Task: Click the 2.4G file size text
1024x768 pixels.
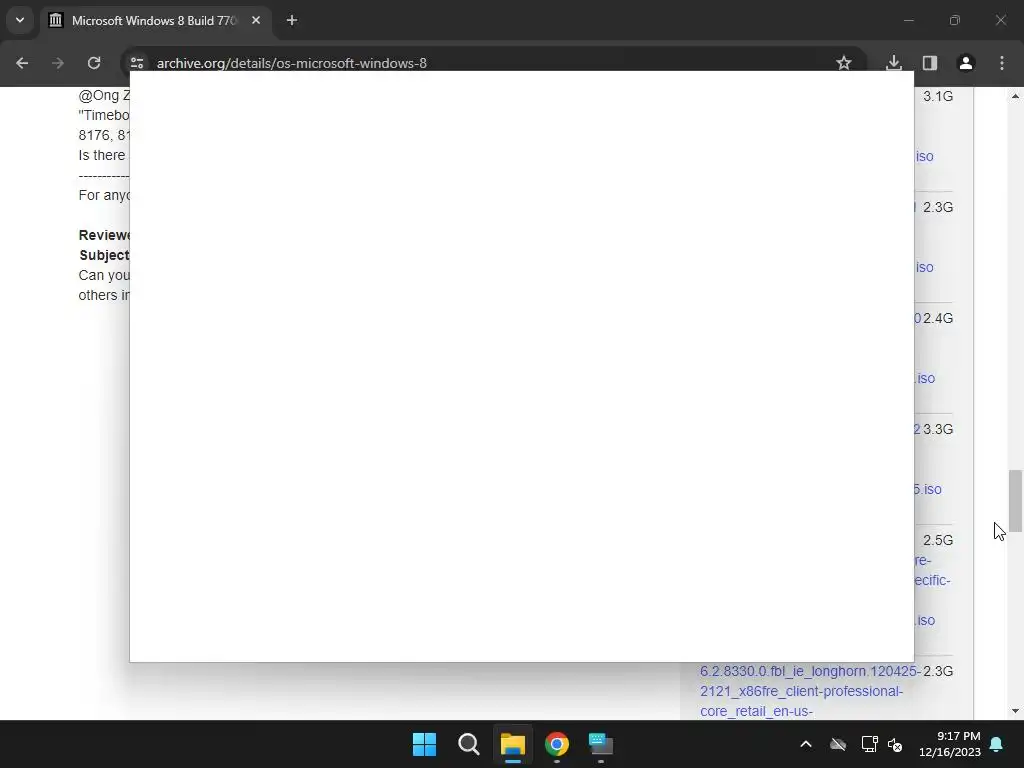Action: tap(938, 318)
